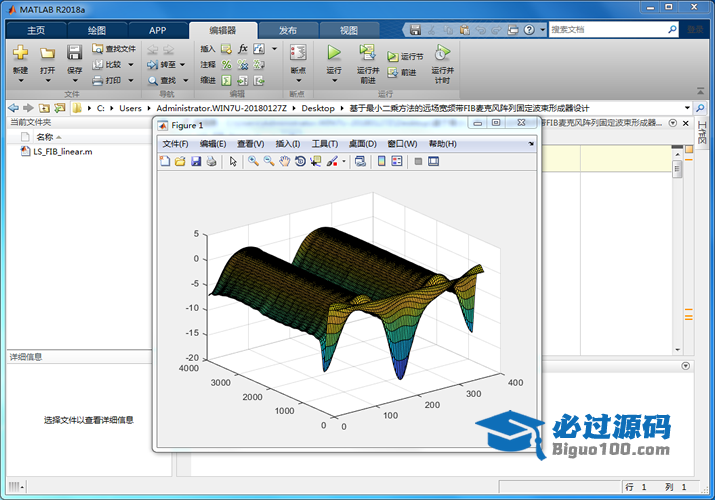Toggle the Insert Legend button
Viewport: 715px width, 500px height.
coord(396,161)
